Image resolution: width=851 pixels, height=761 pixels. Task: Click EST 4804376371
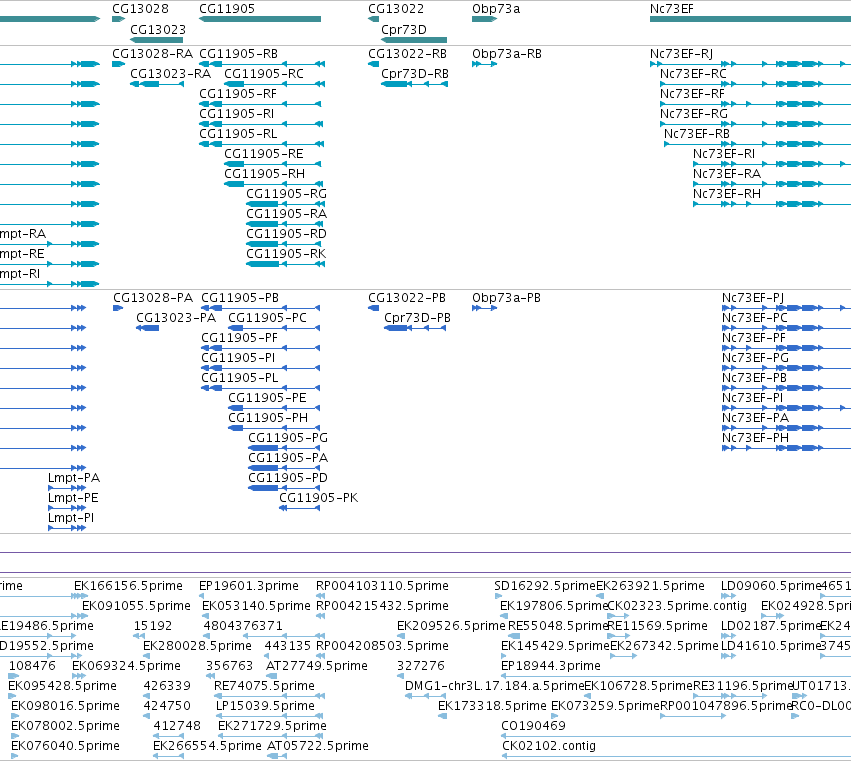(243, 626)
